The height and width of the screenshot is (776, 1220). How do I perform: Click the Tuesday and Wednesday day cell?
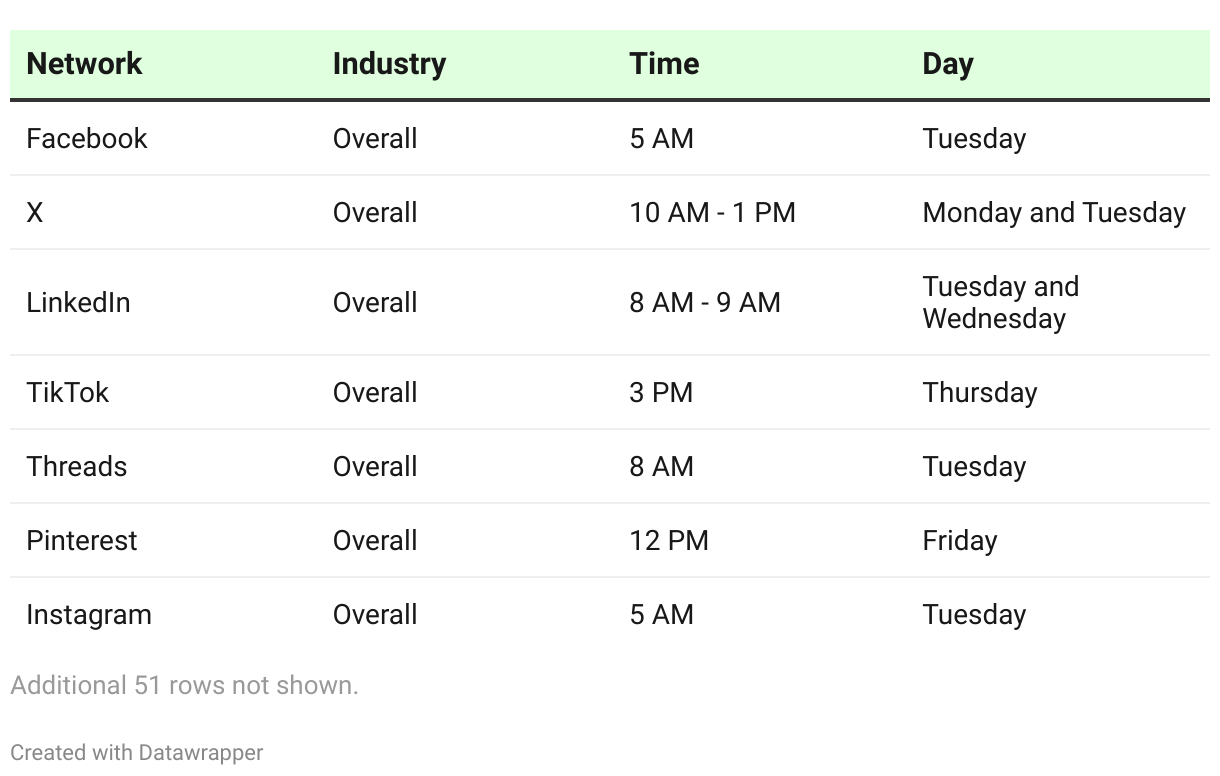coord(1000,302)
